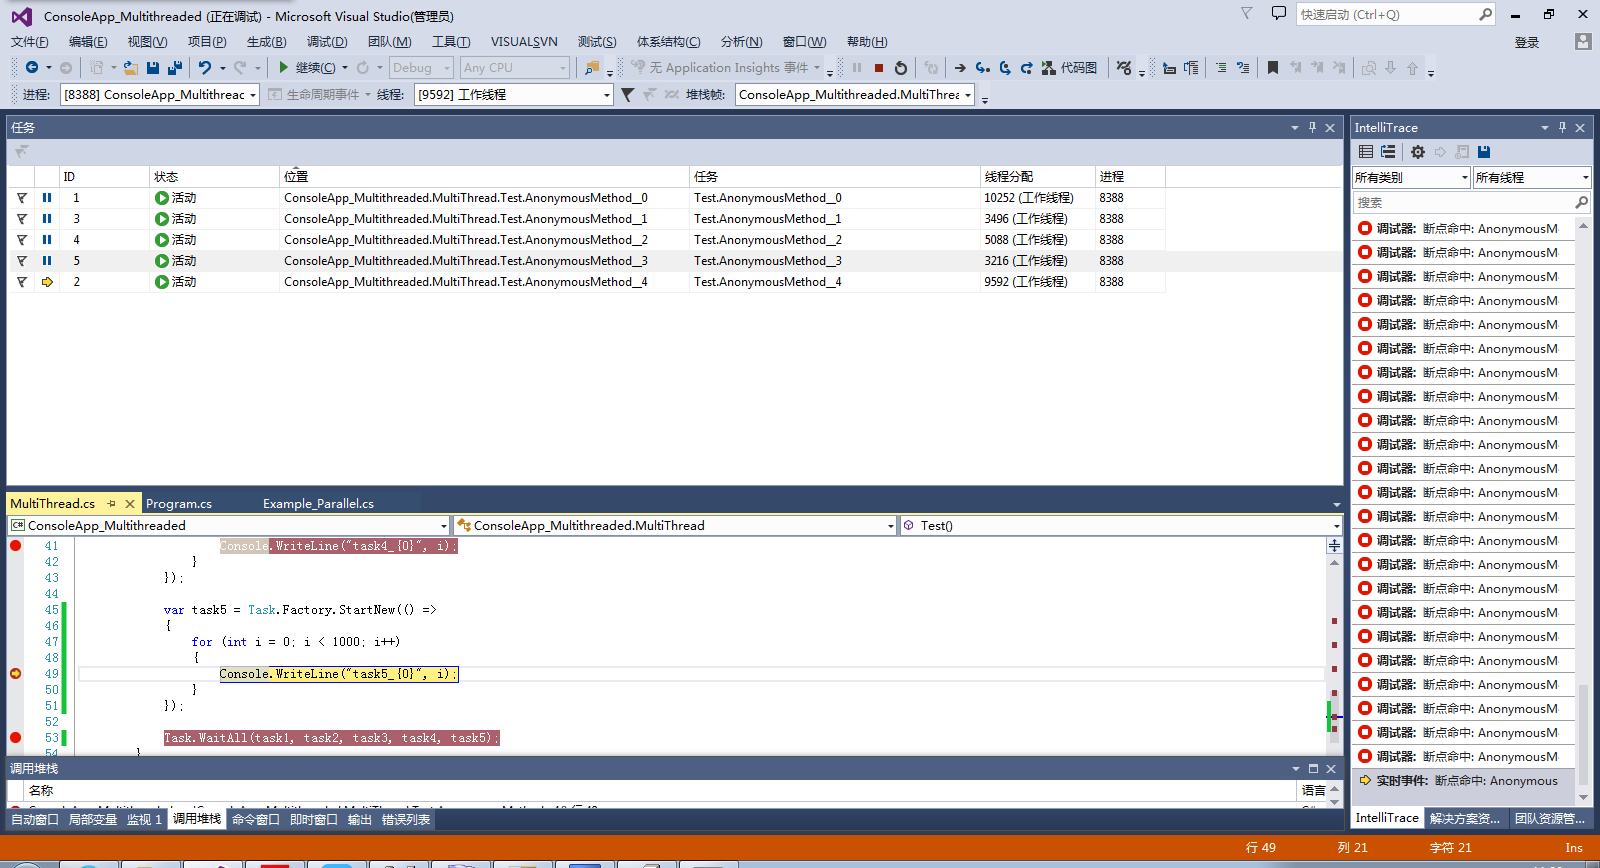The width and height of the screenshot is (1600, 868).
Task: Open the 进程 process dropdown
Action: point(160,95)
